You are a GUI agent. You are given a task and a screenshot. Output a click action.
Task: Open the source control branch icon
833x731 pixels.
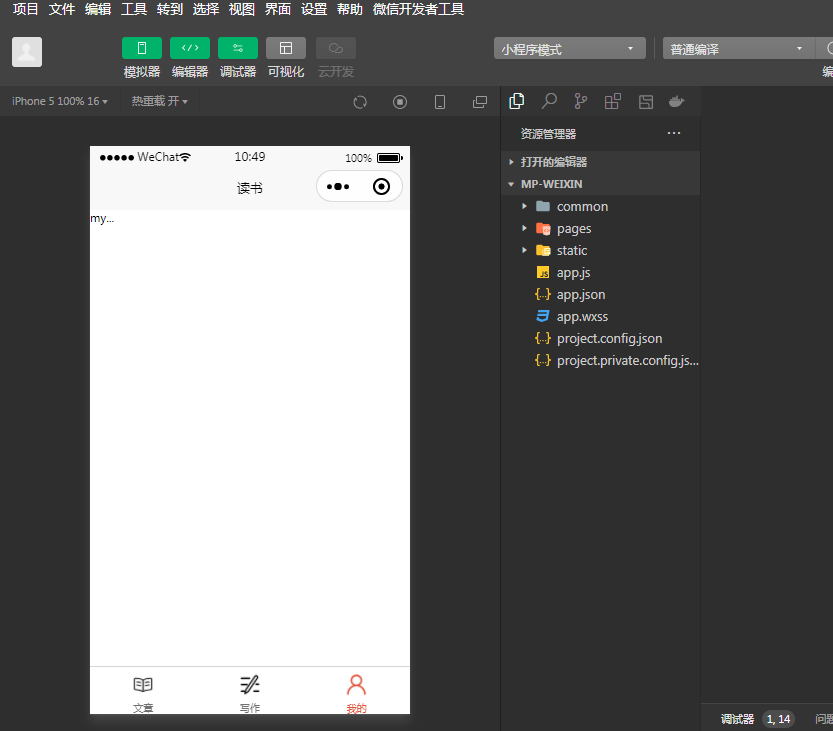click(x=581, y=101)
